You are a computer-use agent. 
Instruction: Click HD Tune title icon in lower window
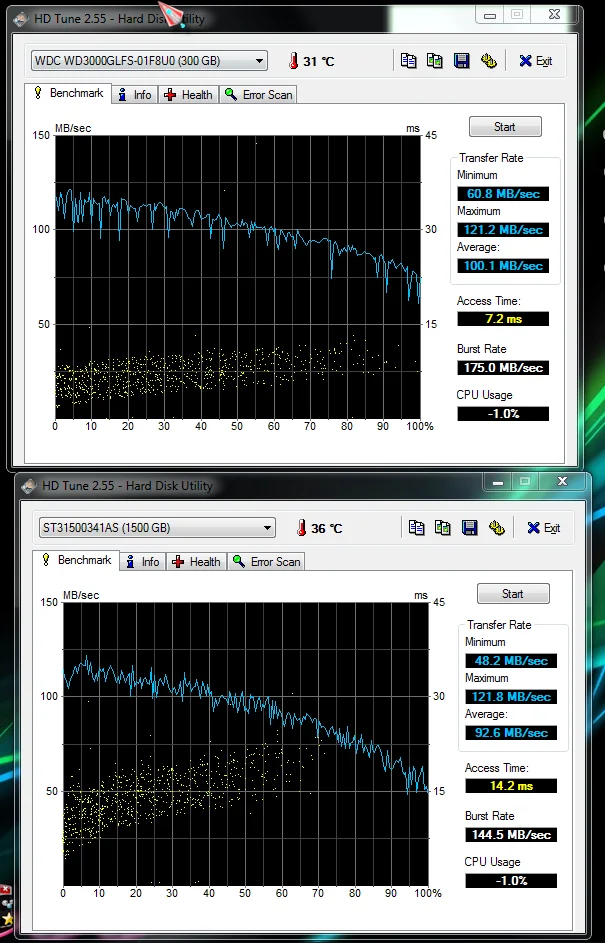[x=29, y=486]
